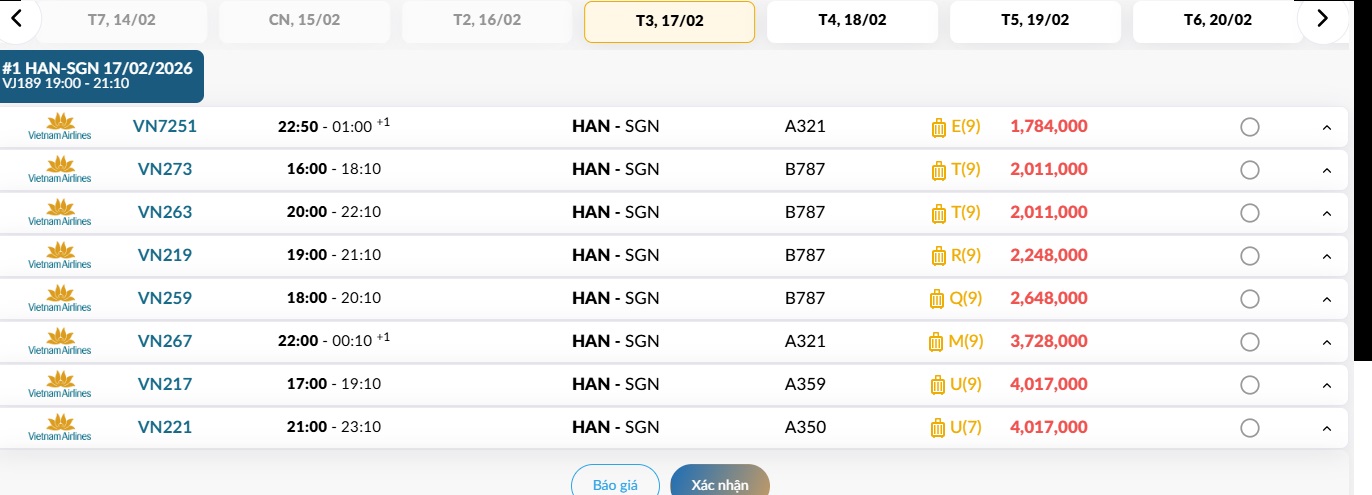Switch to the T4, 18/02 date tab

[852, 21]
